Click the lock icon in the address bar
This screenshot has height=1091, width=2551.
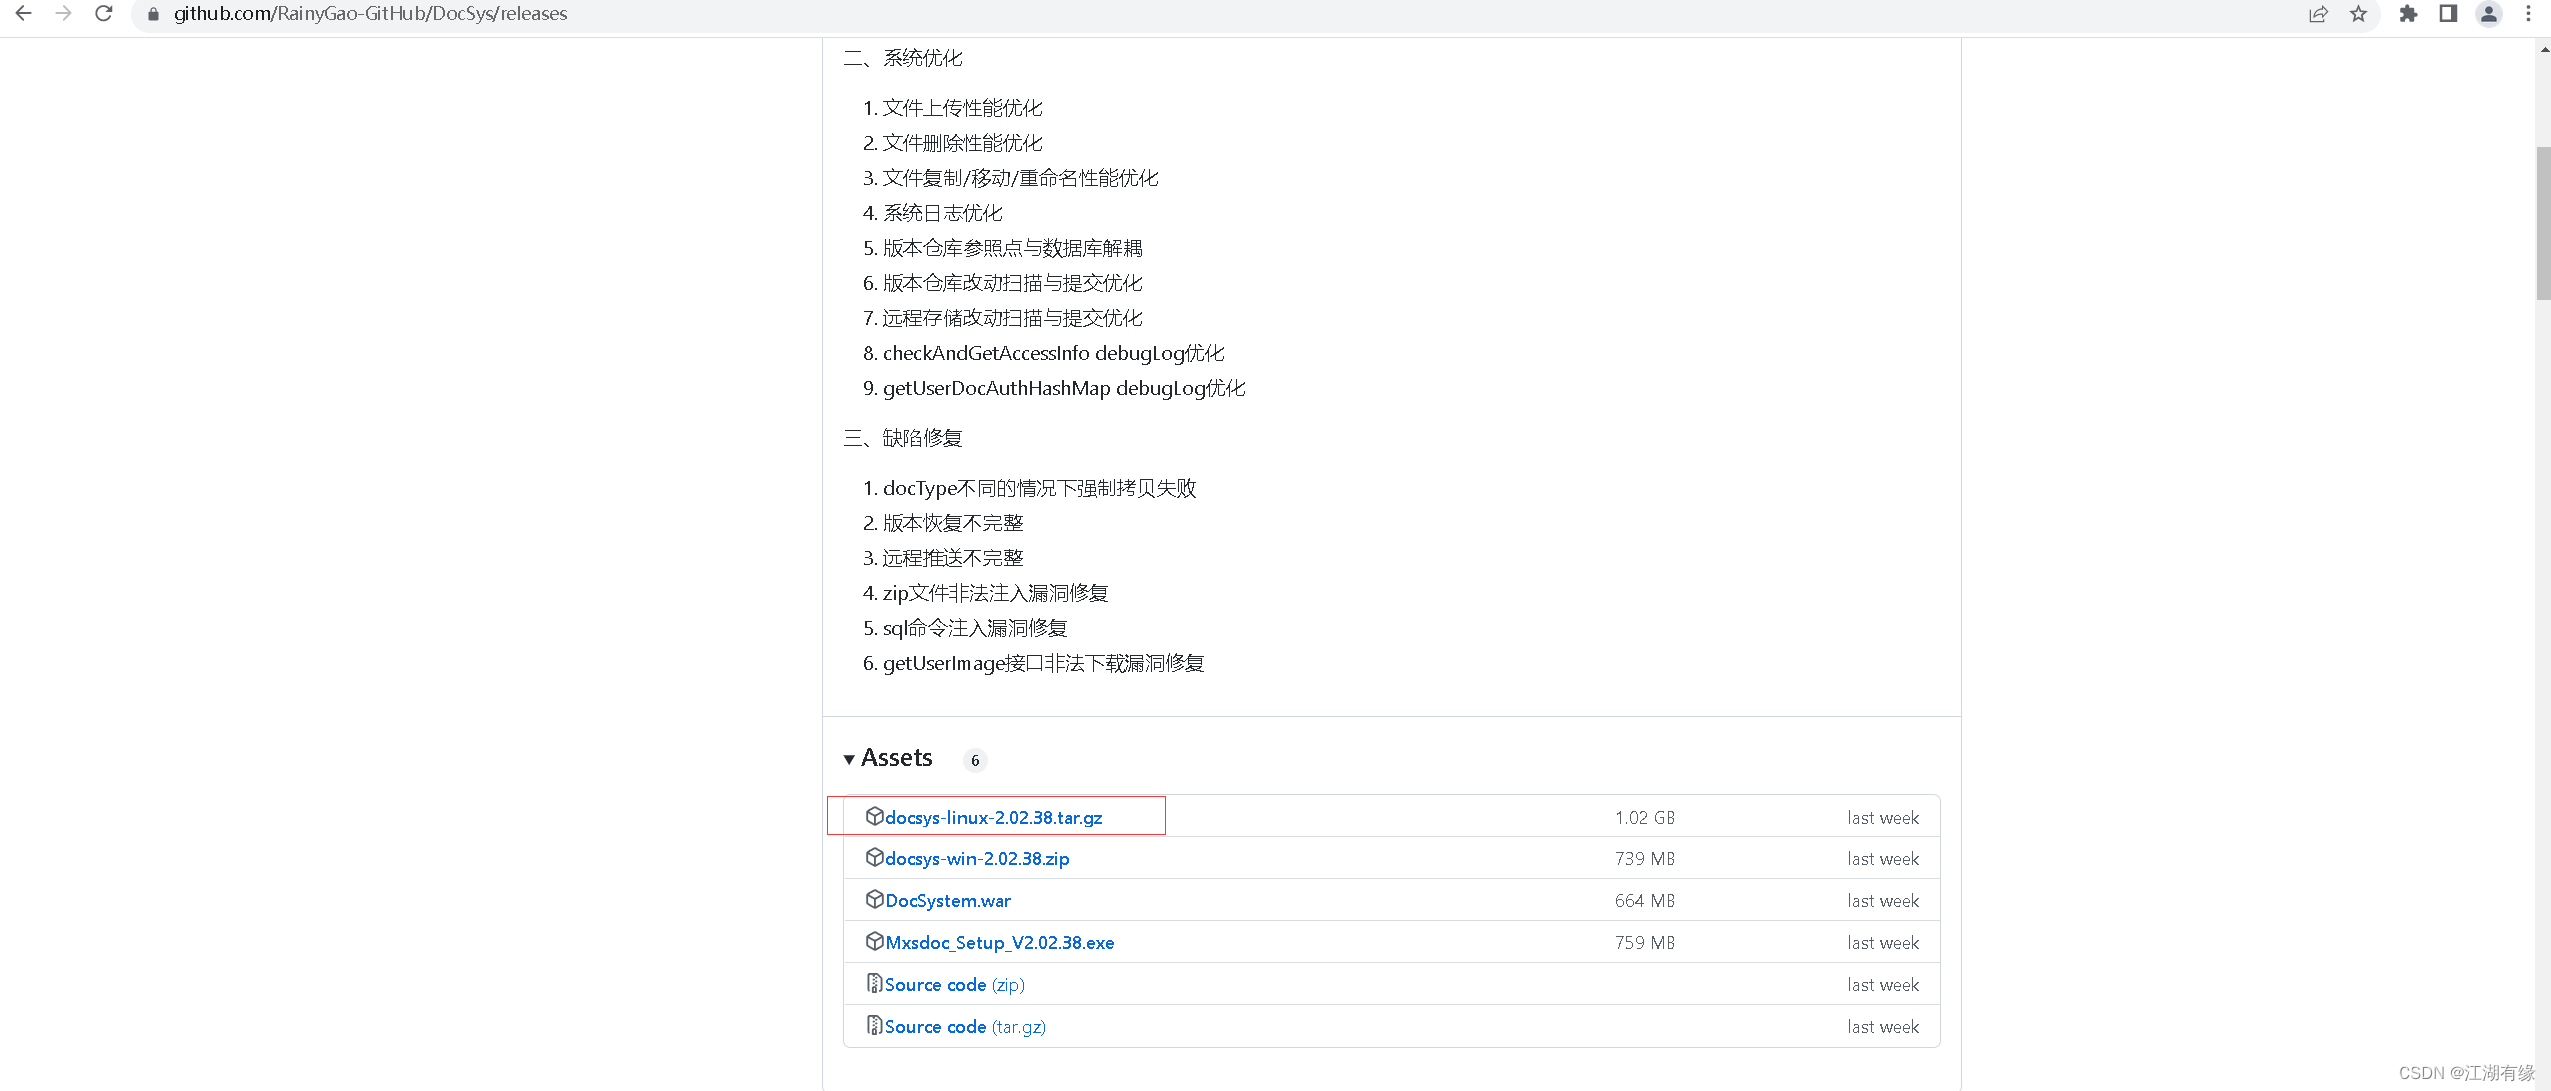152,14
